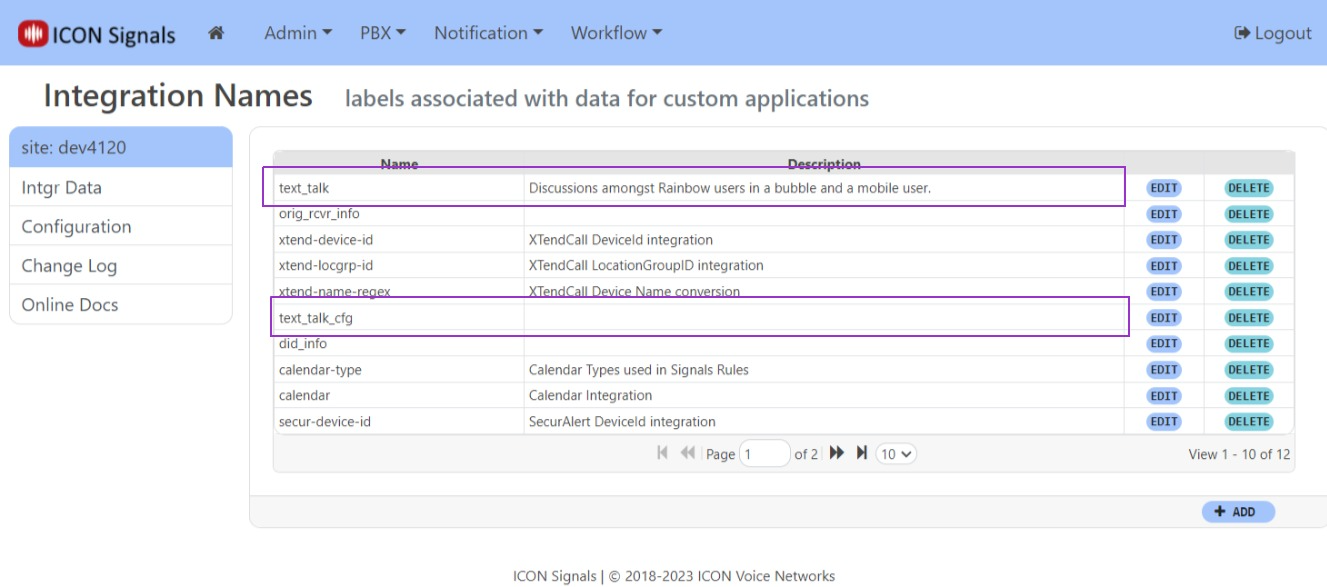Delete the calendar-type integration name
The image size is (1327, 587).
coord(1248,370)
